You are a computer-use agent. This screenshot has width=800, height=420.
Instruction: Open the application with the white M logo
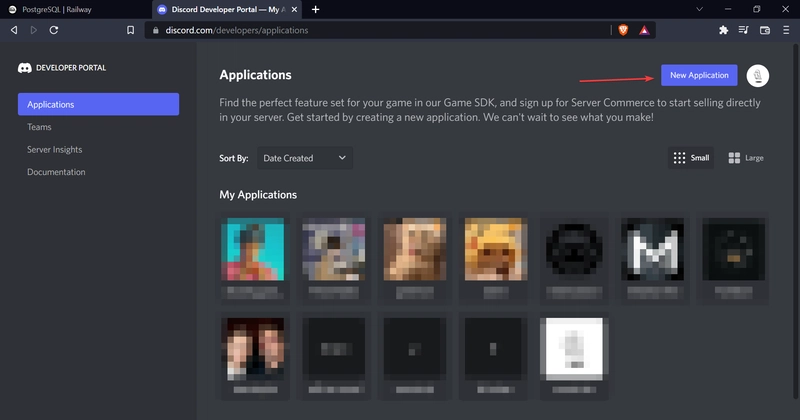[x=652, y=249]
